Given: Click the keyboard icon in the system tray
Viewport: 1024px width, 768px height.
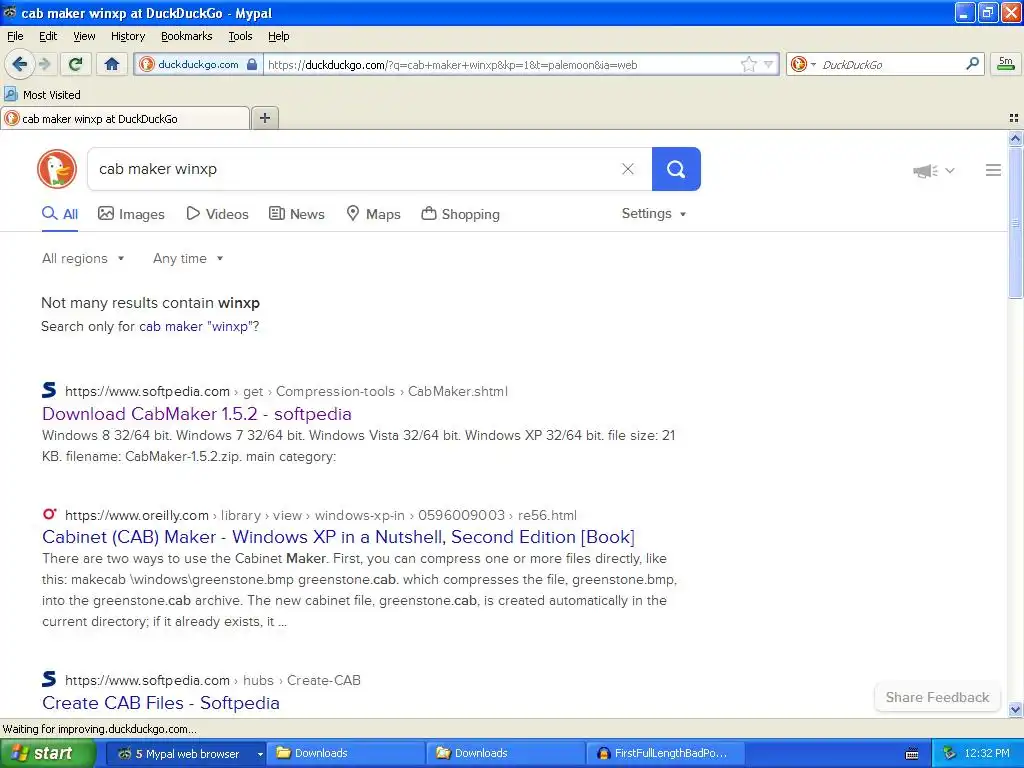Looking at the screenshot, I should [x=912, y=754].
